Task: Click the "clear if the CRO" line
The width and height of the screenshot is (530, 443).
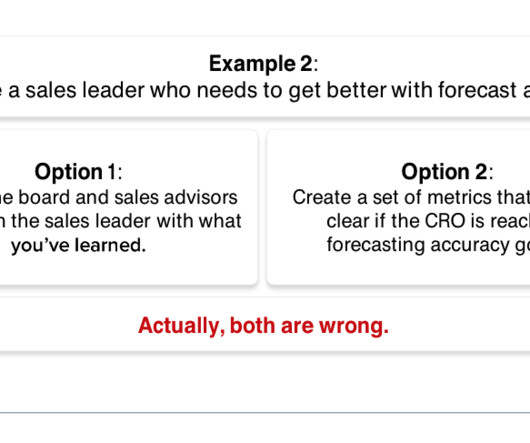Action: pos(428,221)
